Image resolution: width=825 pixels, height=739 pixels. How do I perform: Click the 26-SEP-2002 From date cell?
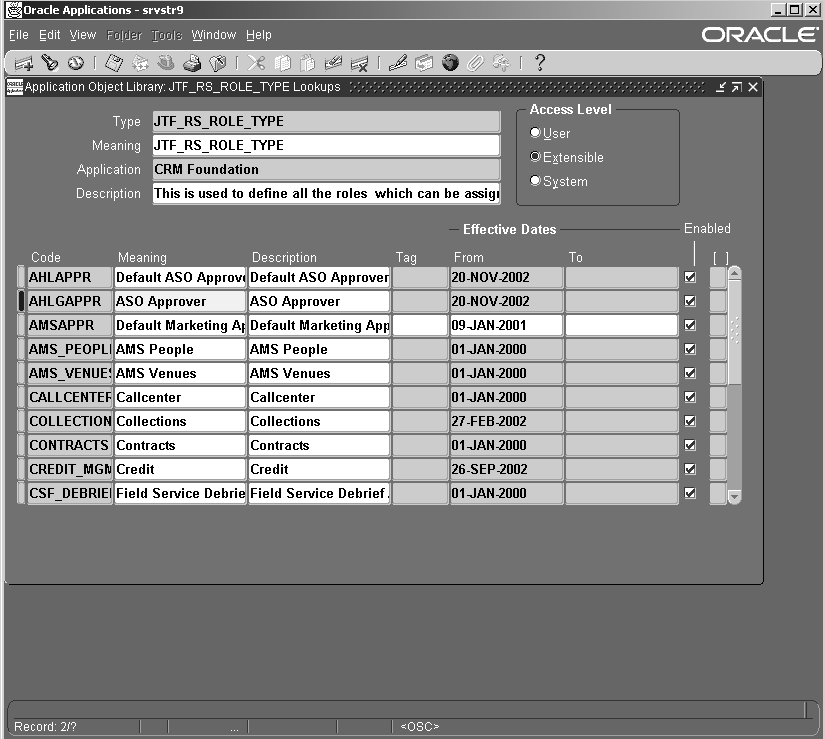point(506,469)
